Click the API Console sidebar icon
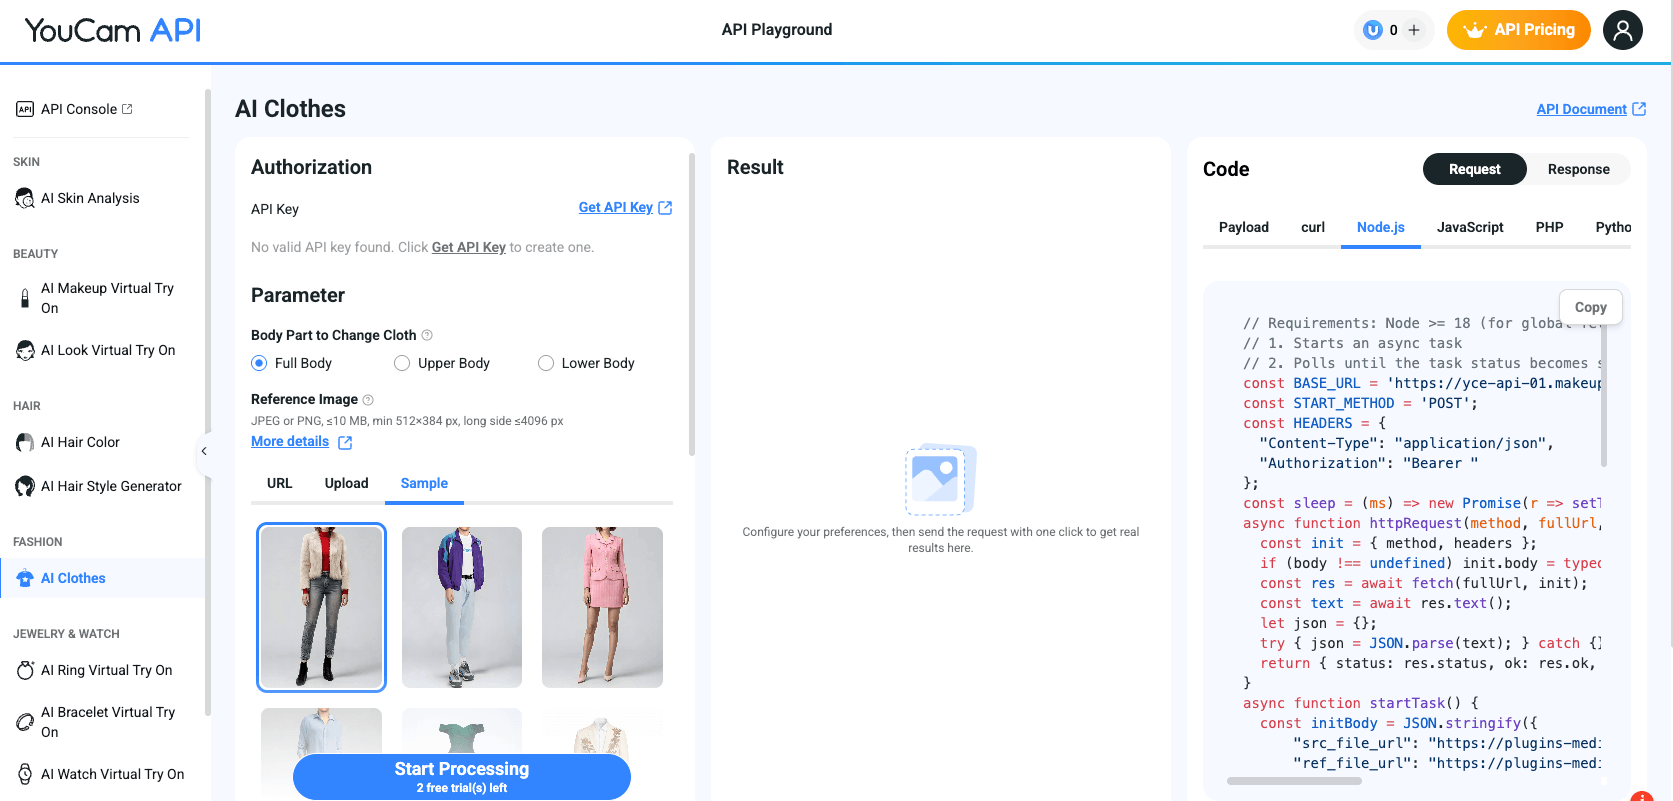Image resolution: width=1673 pixels, height=801 pixels. 25,109
